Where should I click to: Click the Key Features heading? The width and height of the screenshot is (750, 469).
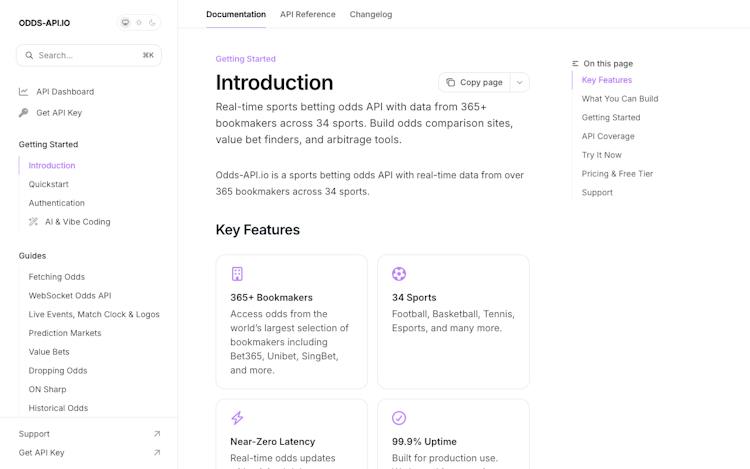click(x=257, y=230)
